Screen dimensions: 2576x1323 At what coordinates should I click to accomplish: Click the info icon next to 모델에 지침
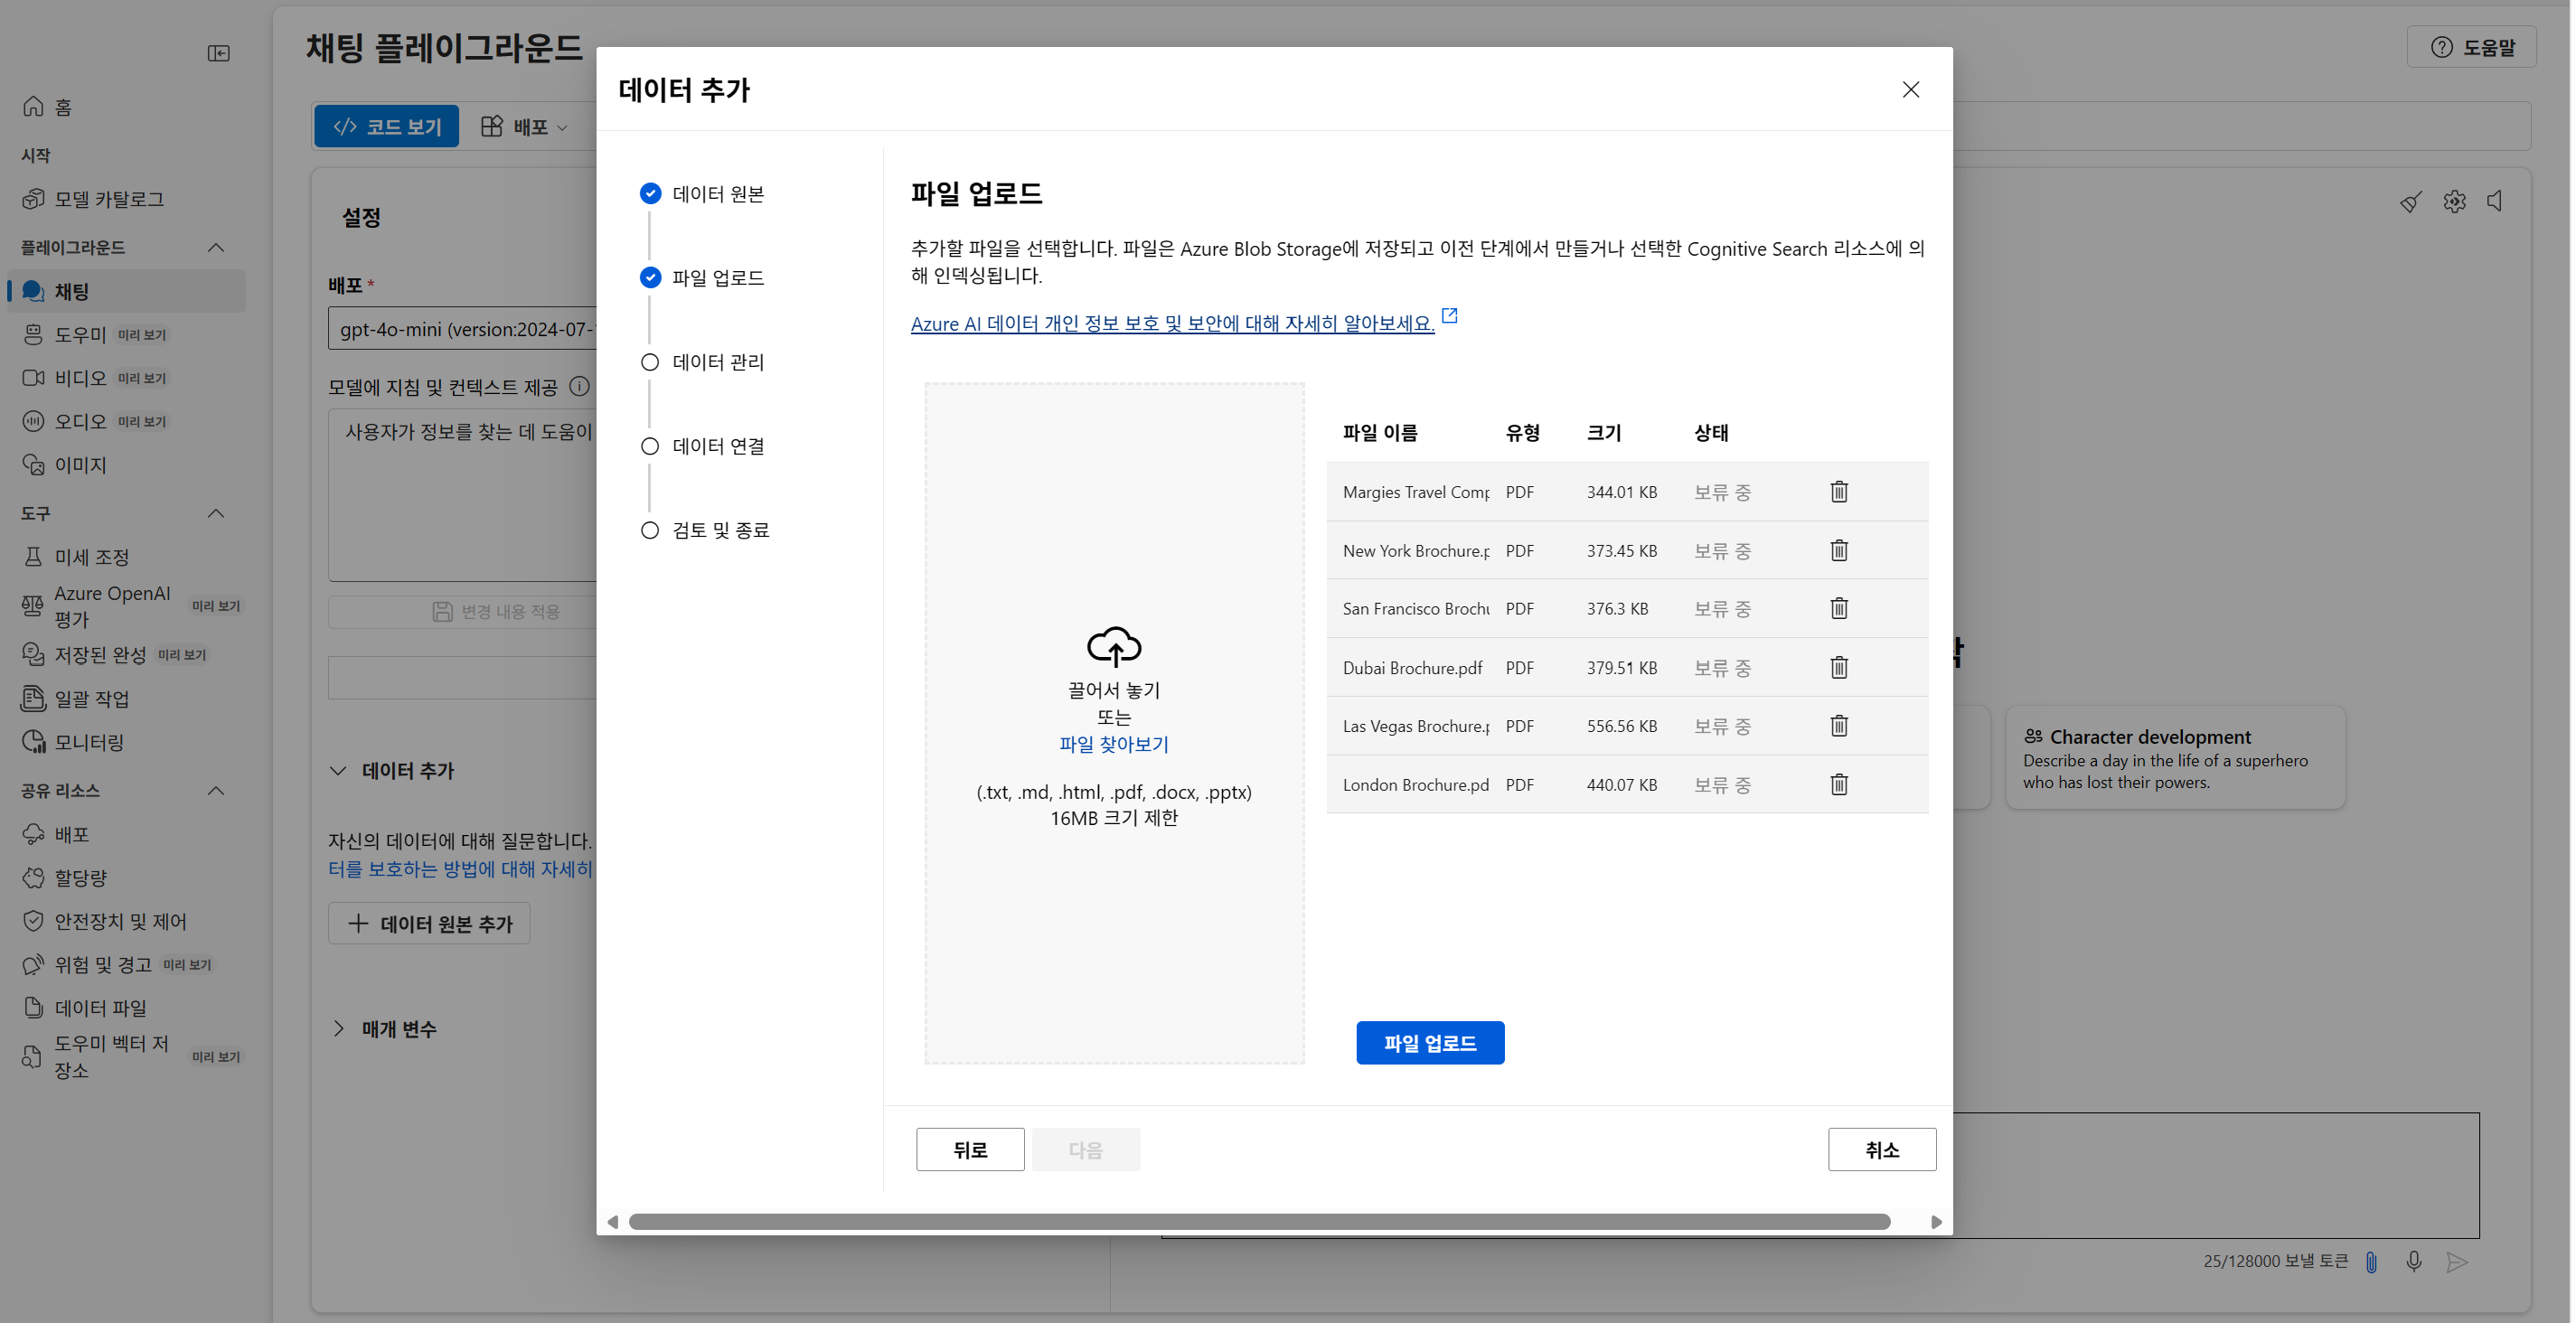(579, 387)
